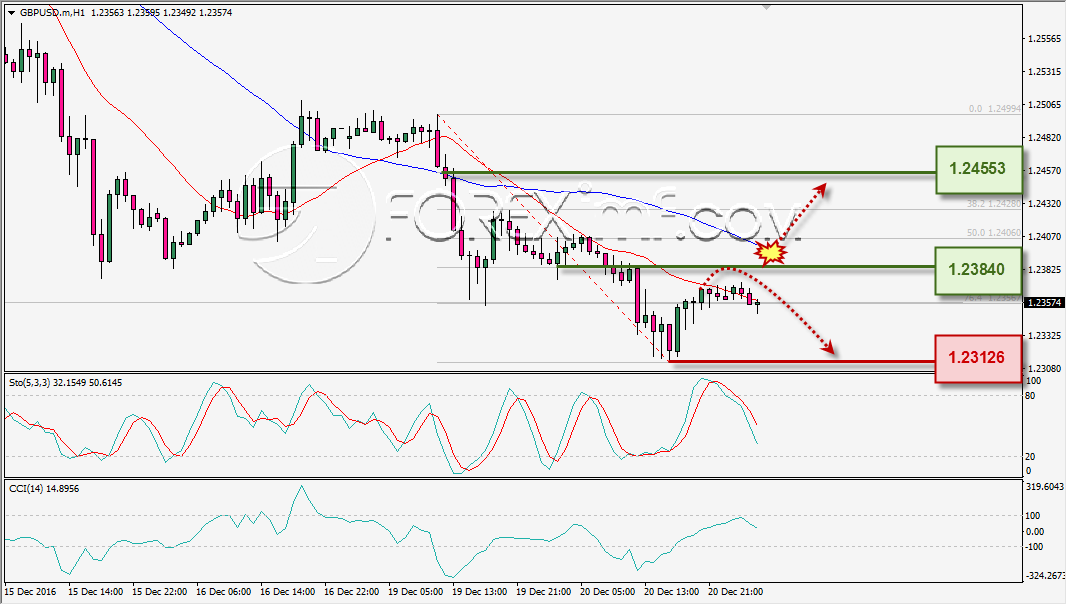Click the 19 Dec 05:00 time axis label

(416, 591)
